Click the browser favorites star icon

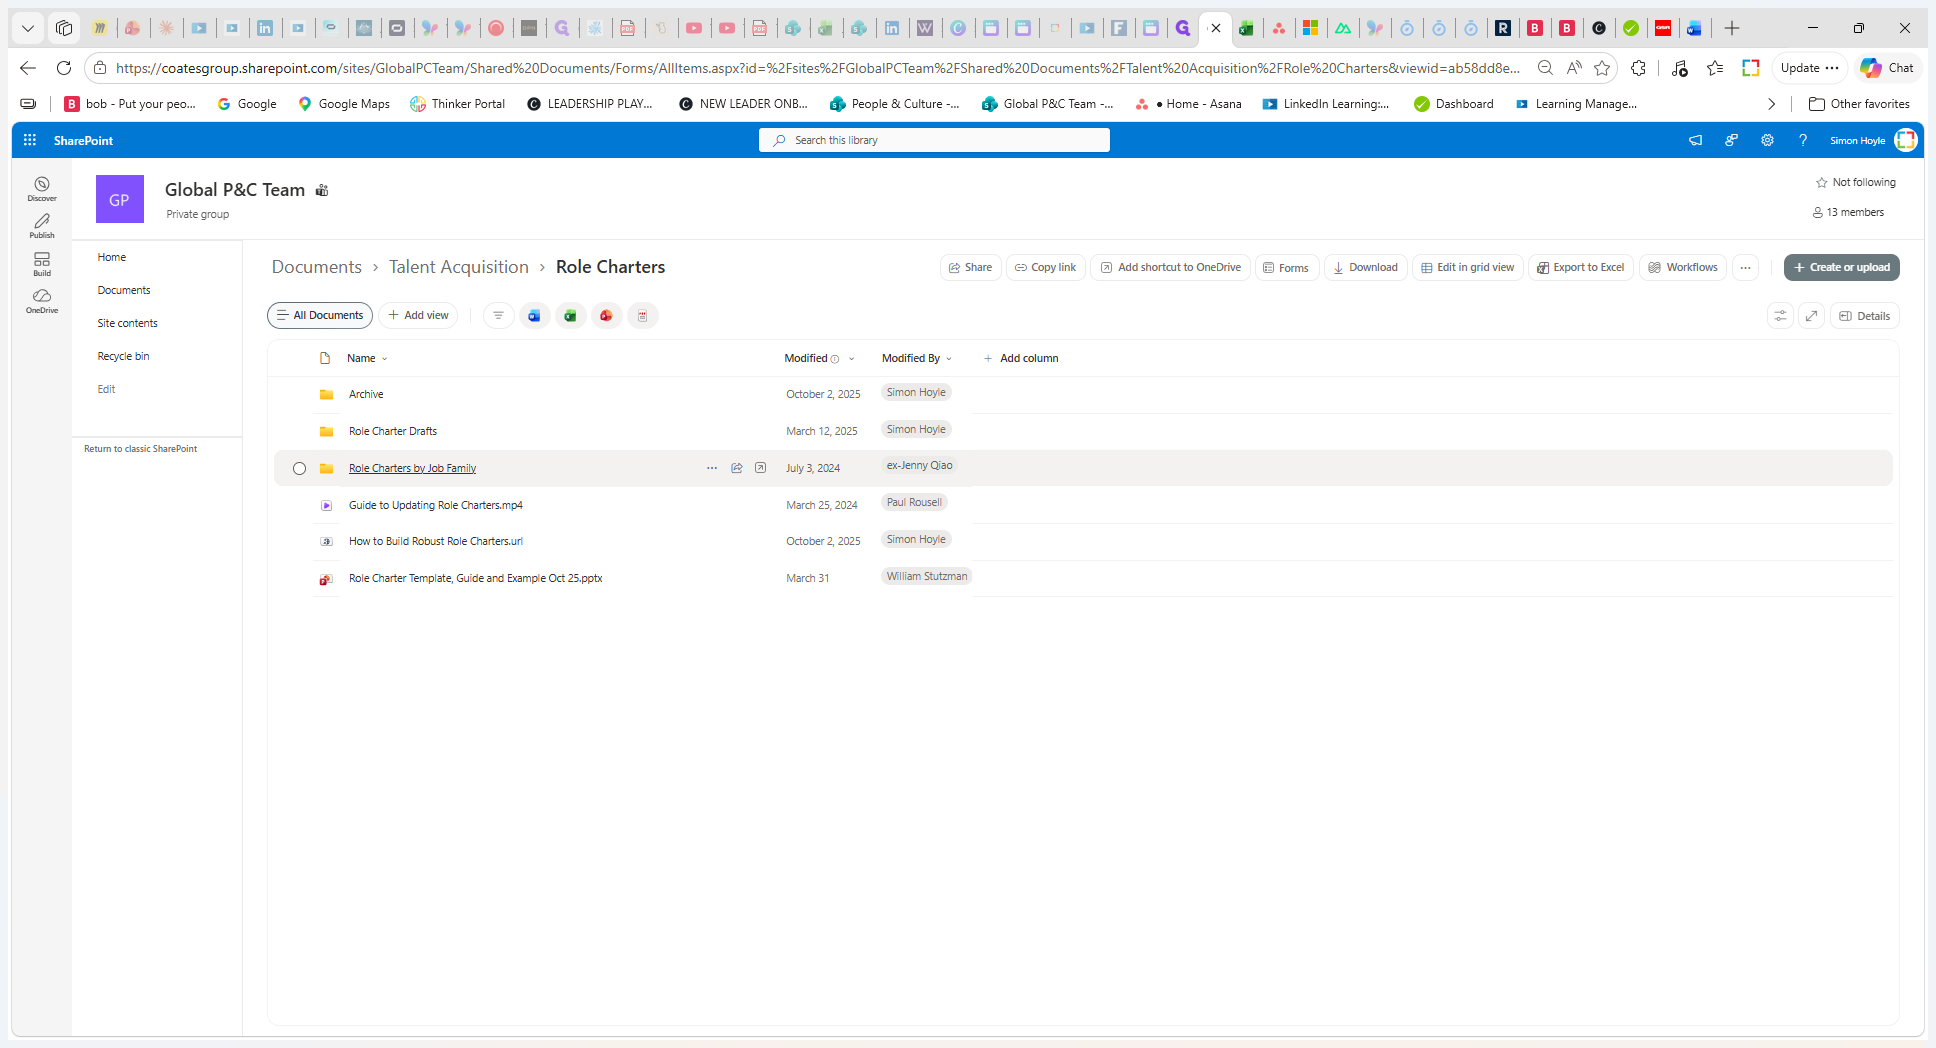1602,68
